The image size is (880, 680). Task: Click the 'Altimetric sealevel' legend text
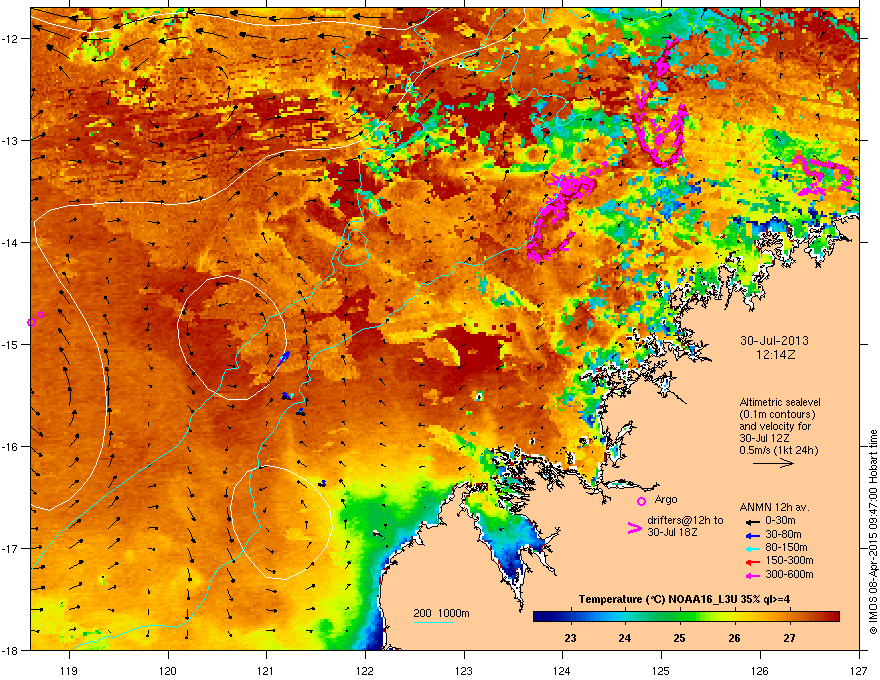click(780, 402)
